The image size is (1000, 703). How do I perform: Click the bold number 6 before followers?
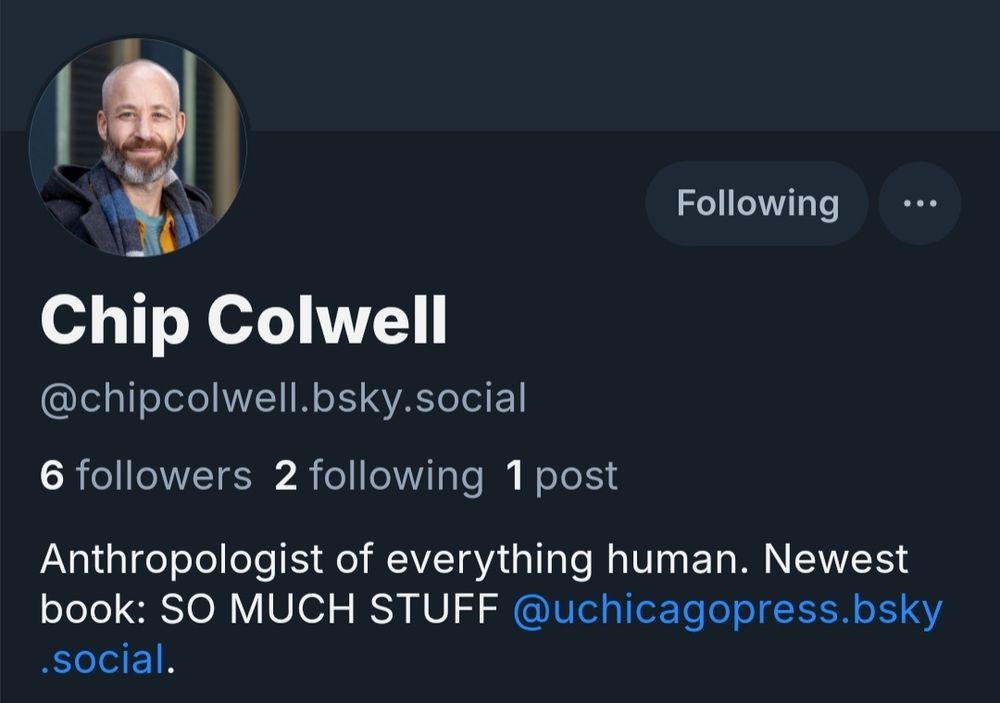click(x=52, y=476)
